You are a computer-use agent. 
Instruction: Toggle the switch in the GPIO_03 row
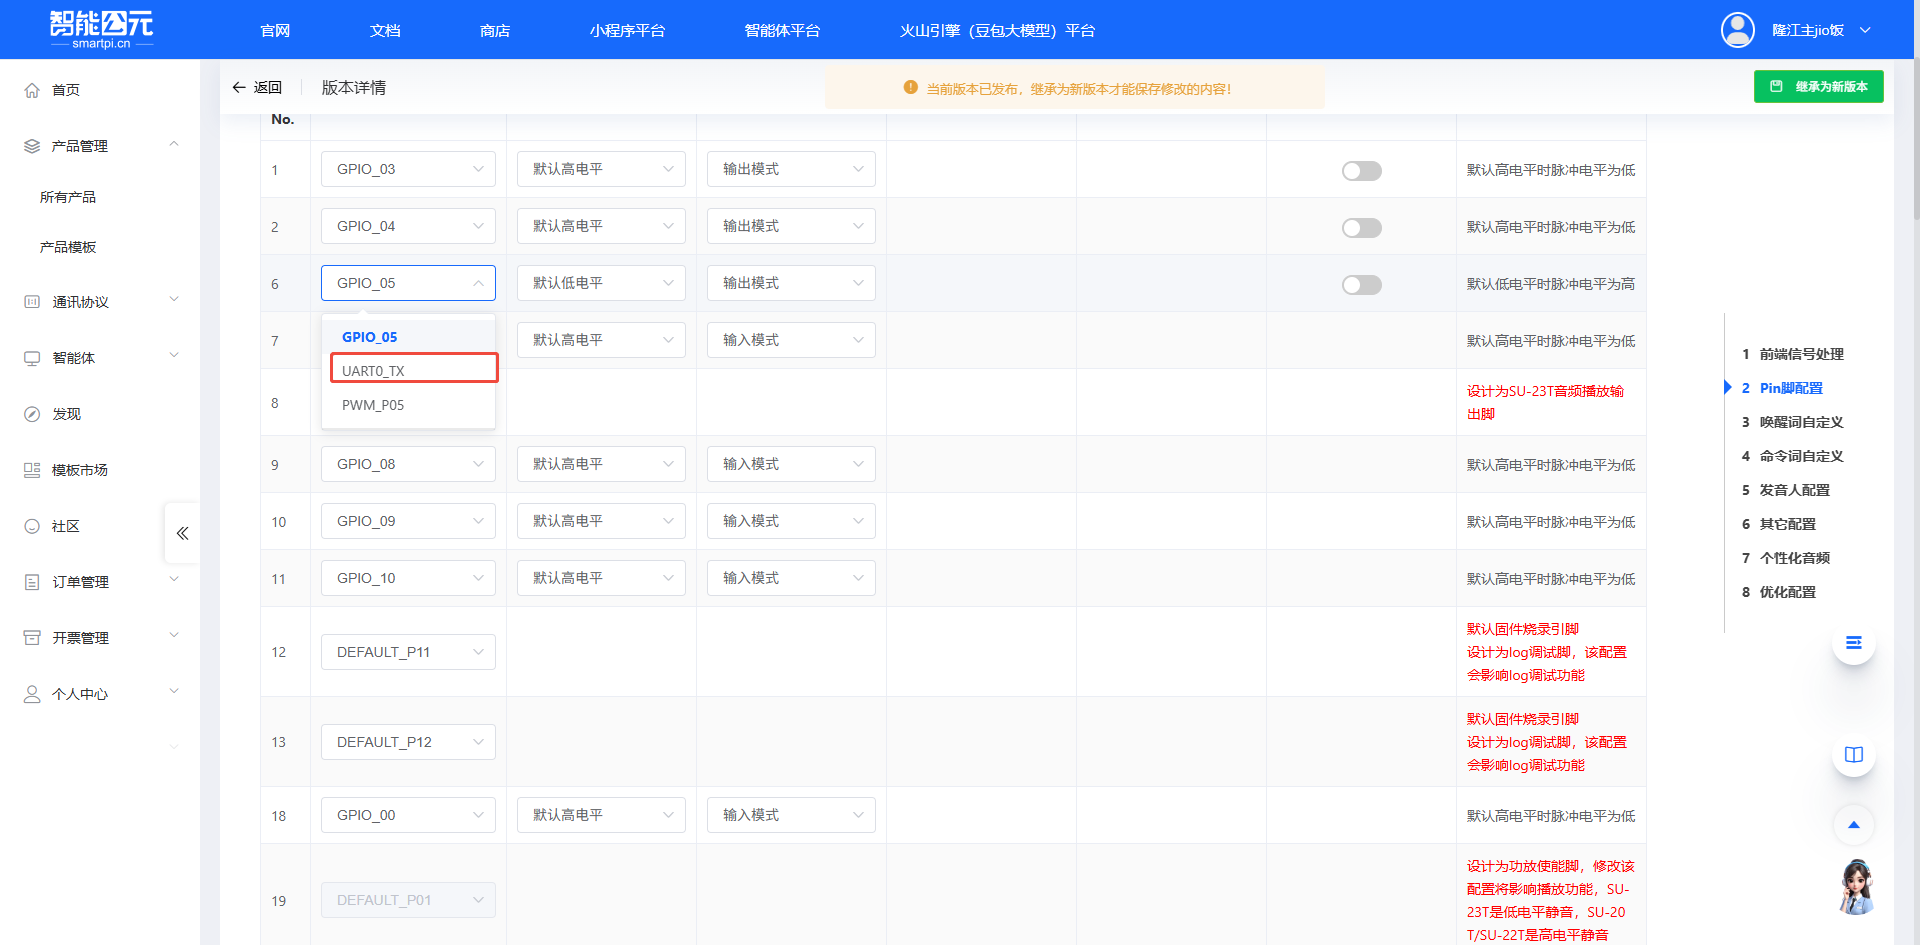1361,171
